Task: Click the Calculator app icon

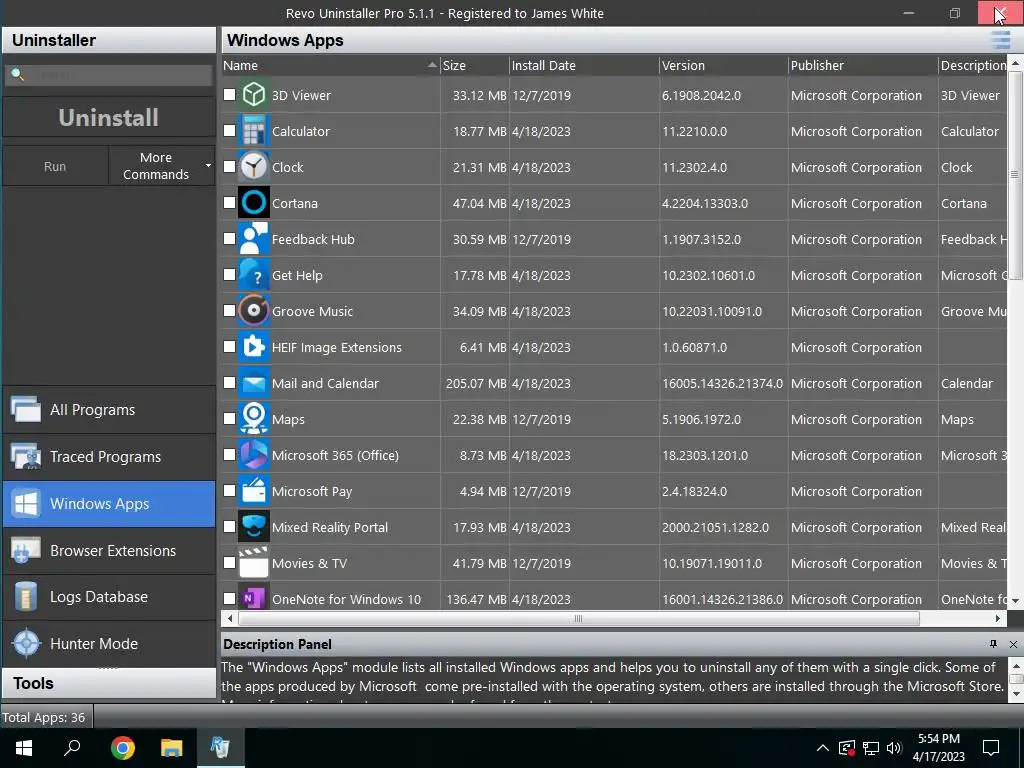Action: [x=253, y=131]
